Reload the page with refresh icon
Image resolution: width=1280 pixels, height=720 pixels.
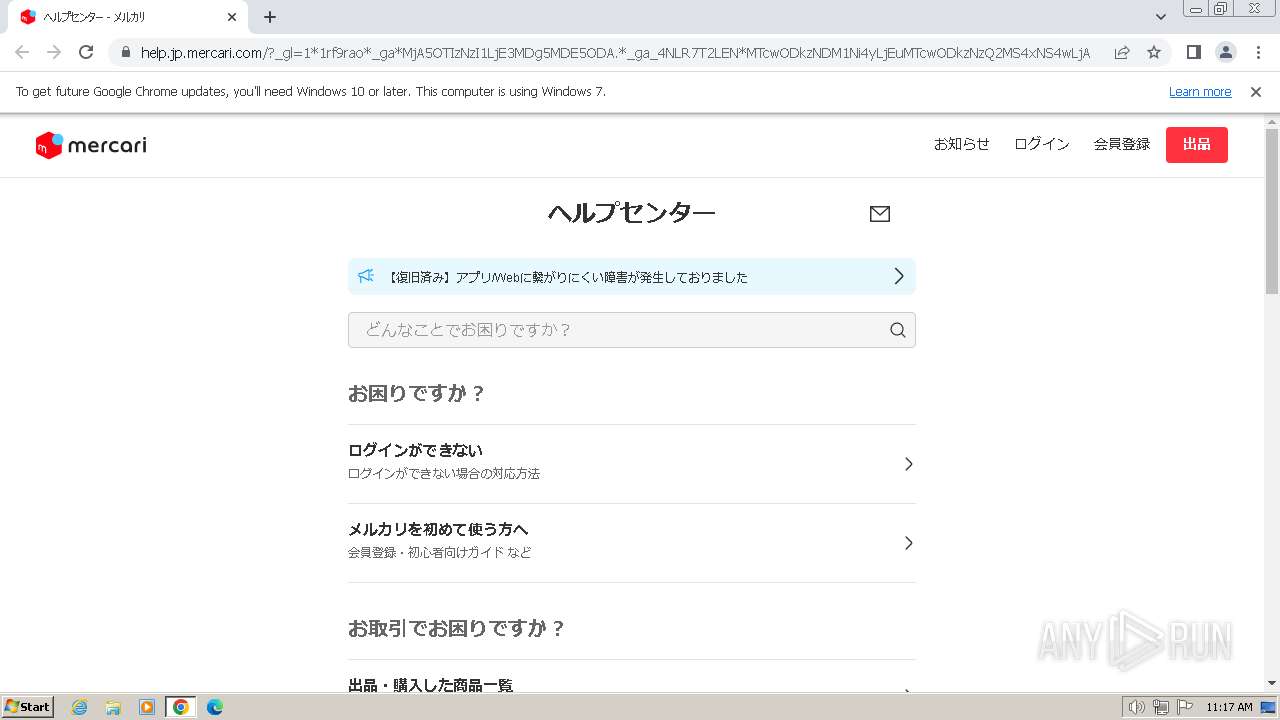(x=86, y=52)
